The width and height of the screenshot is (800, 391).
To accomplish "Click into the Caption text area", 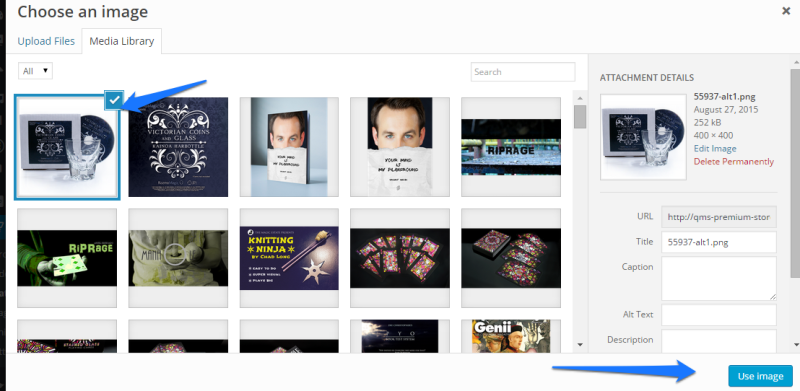I will (719, 278).
